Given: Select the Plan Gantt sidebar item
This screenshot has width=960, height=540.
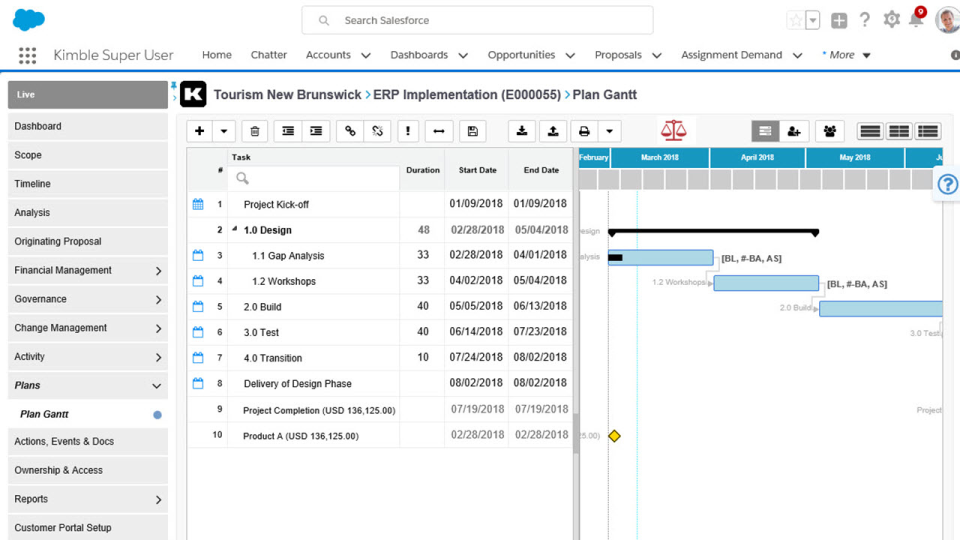Looking at the screenshot, I should (x=88, y=414).
